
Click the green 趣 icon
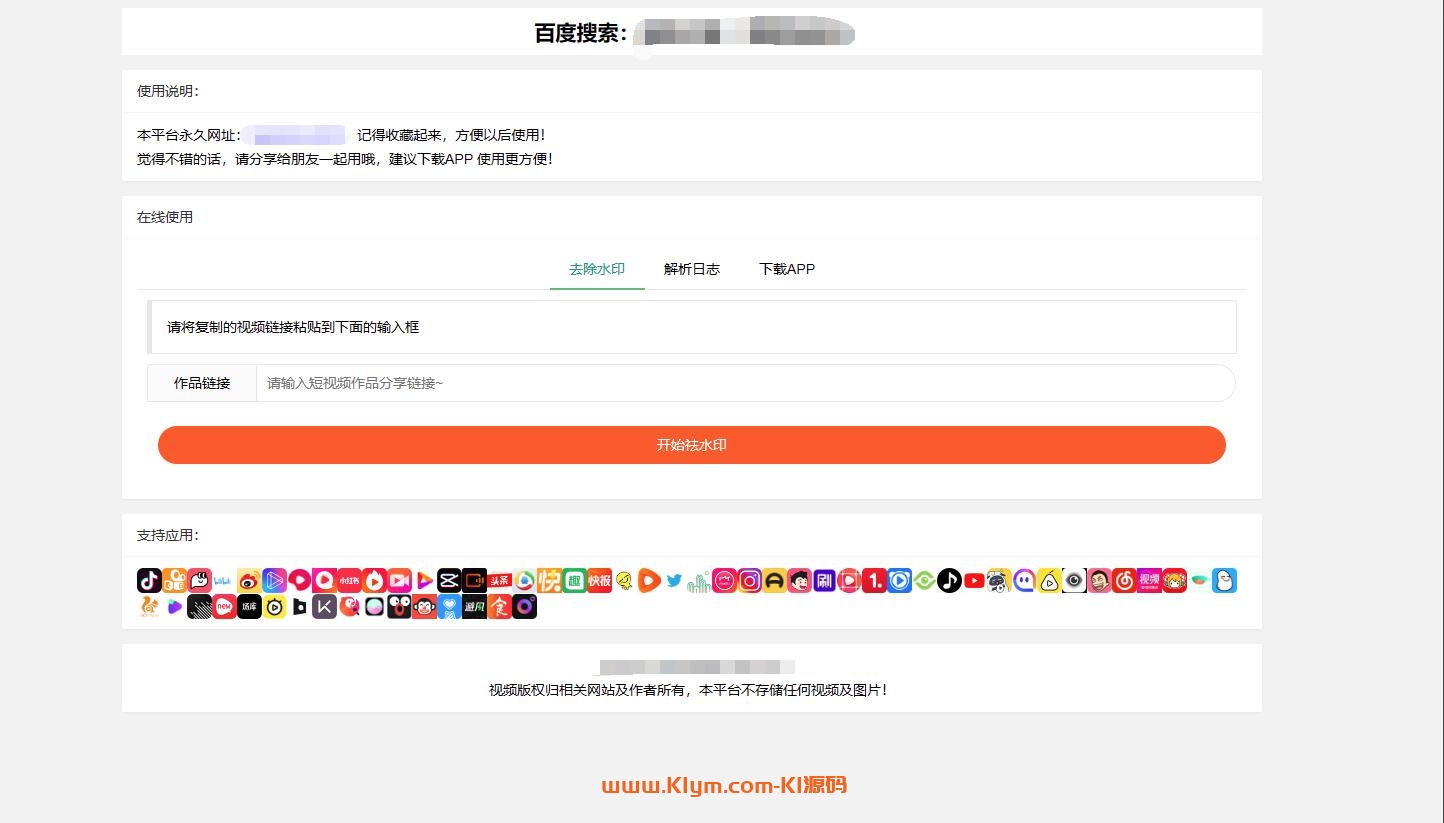point(574,581)
